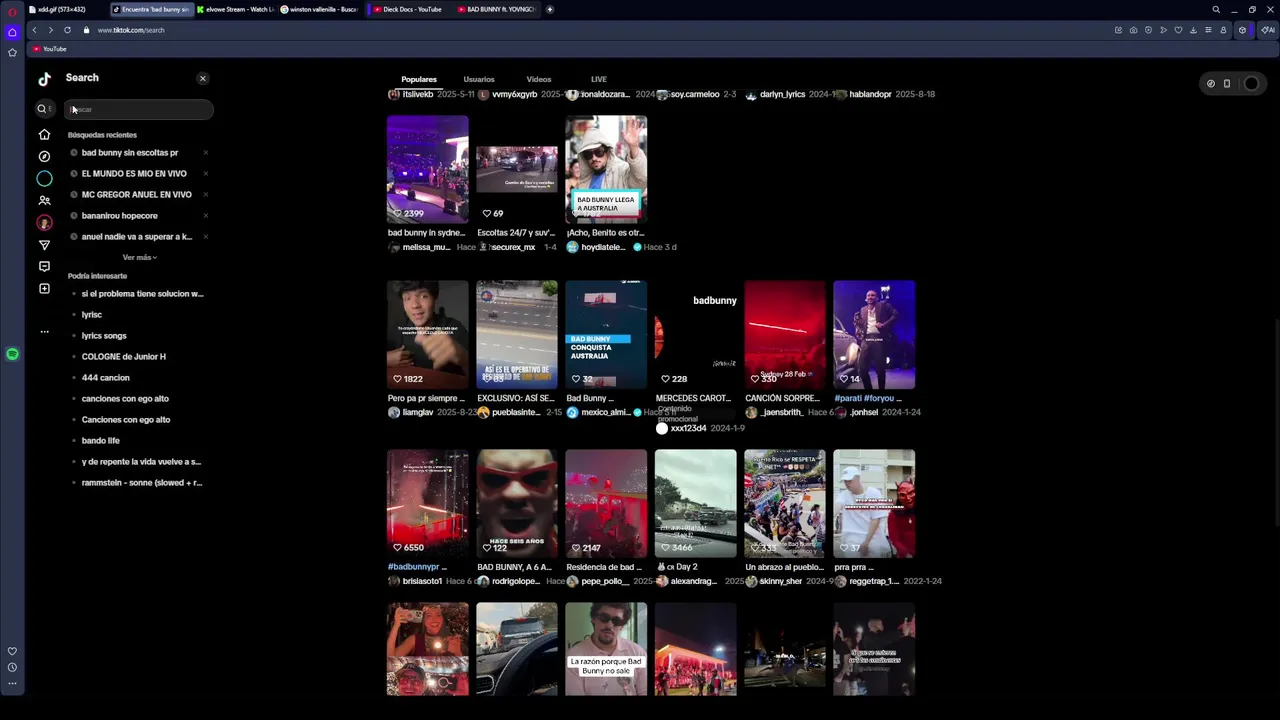
Task: Open extensions cube icon in toolbar
Action: (1243, 30)
